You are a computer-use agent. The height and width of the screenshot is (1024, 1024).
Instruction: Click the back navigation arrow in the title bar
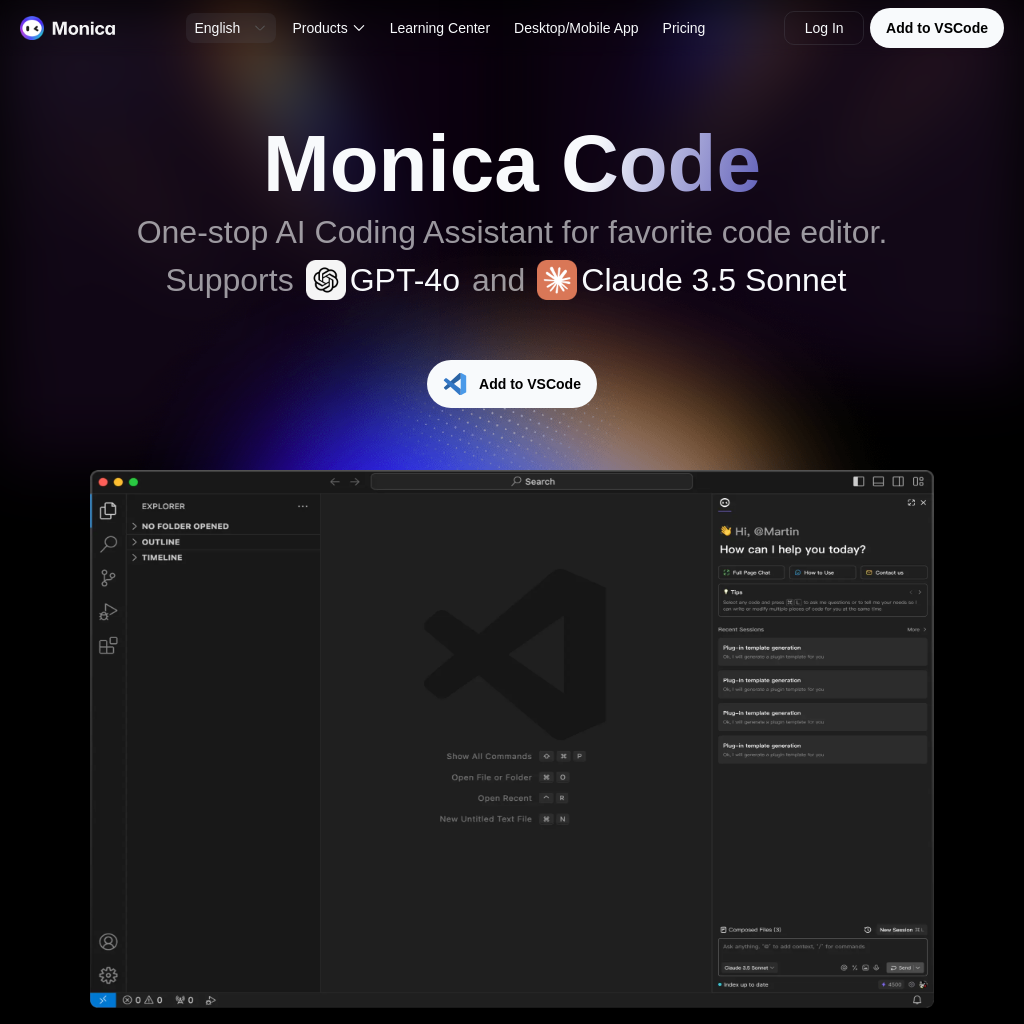coord(335,481)
